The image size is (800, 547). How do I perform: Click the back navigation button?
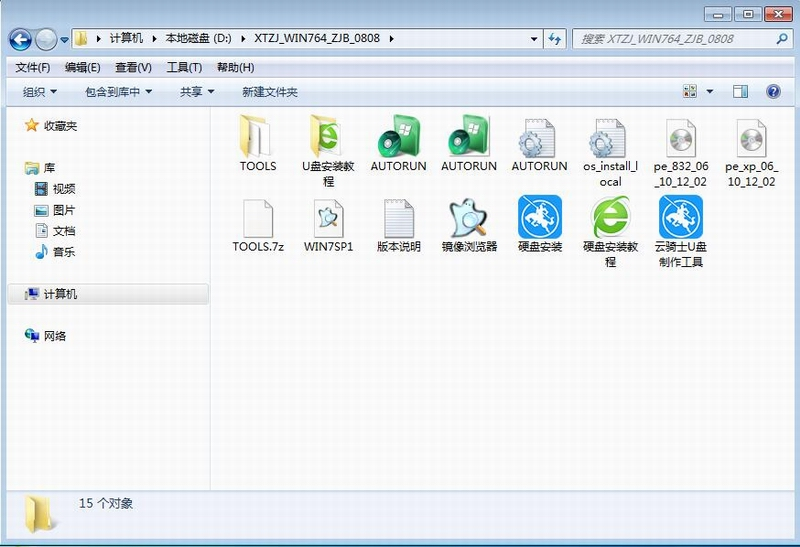(21, 39)
